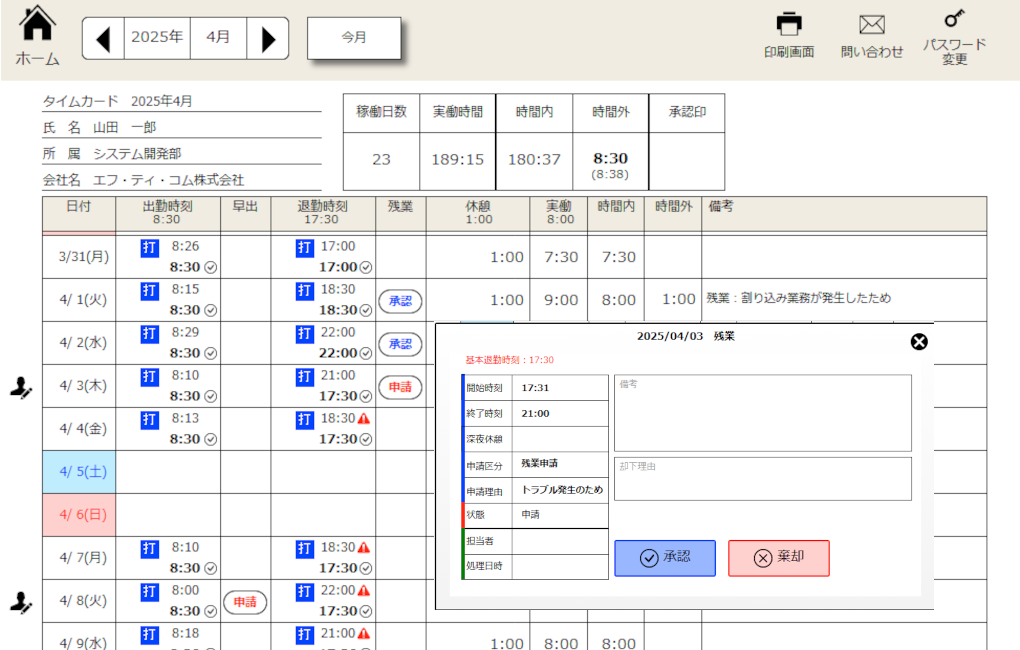Image resolution: width=1020 pixels, height=650 pixels.
Task: Approve the overtime request (承認 button)
Action: (x=665, y=558)
